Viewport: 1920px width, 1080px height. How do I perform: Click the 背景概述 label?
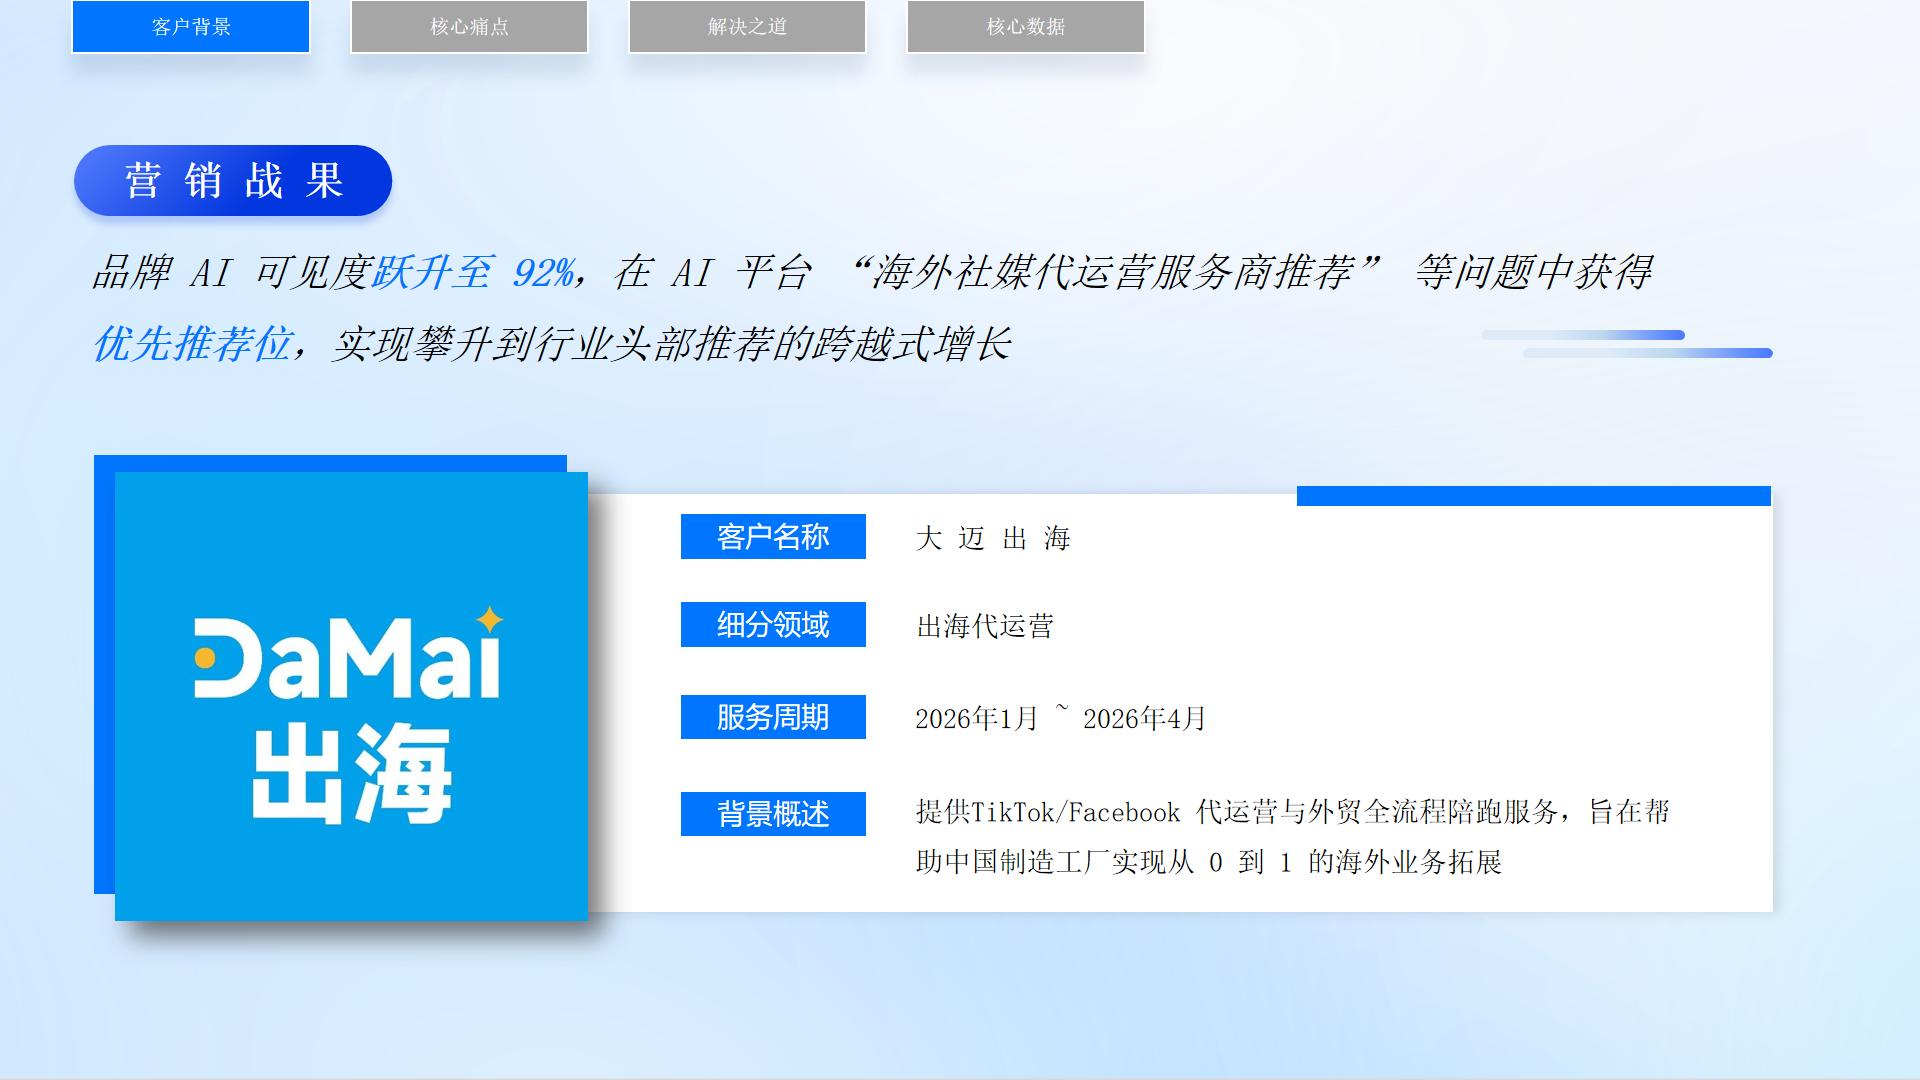point(773,814)
